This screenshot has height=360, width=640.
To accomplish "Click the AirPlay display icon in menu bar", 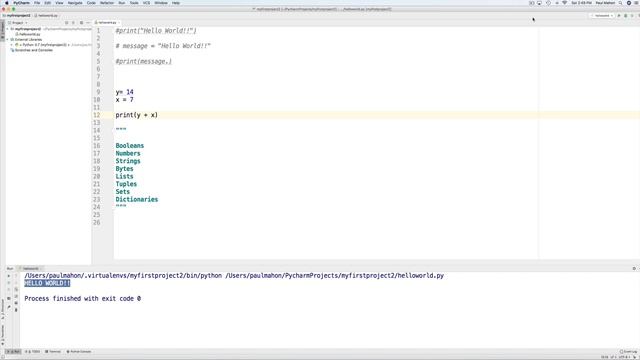I will click(x=539, y=3).
